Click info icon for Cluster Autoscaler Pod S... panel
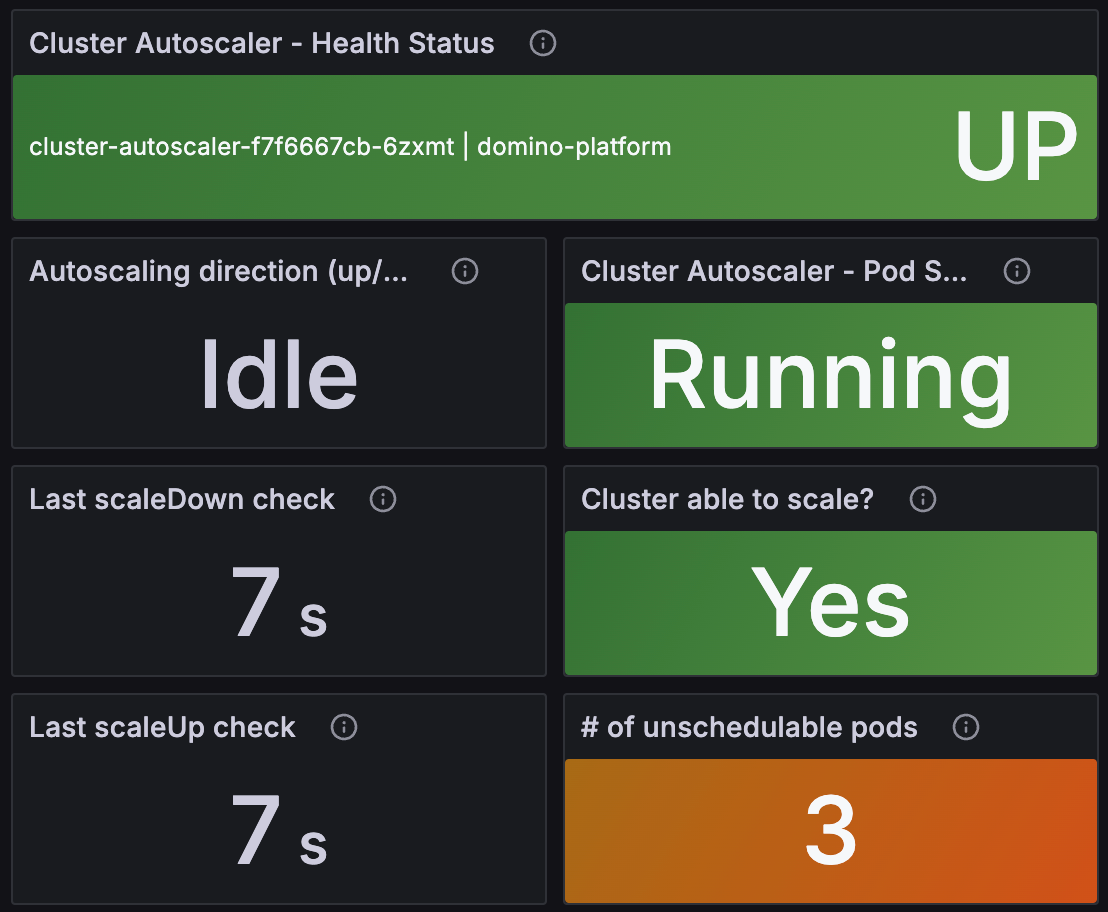 1017,271
